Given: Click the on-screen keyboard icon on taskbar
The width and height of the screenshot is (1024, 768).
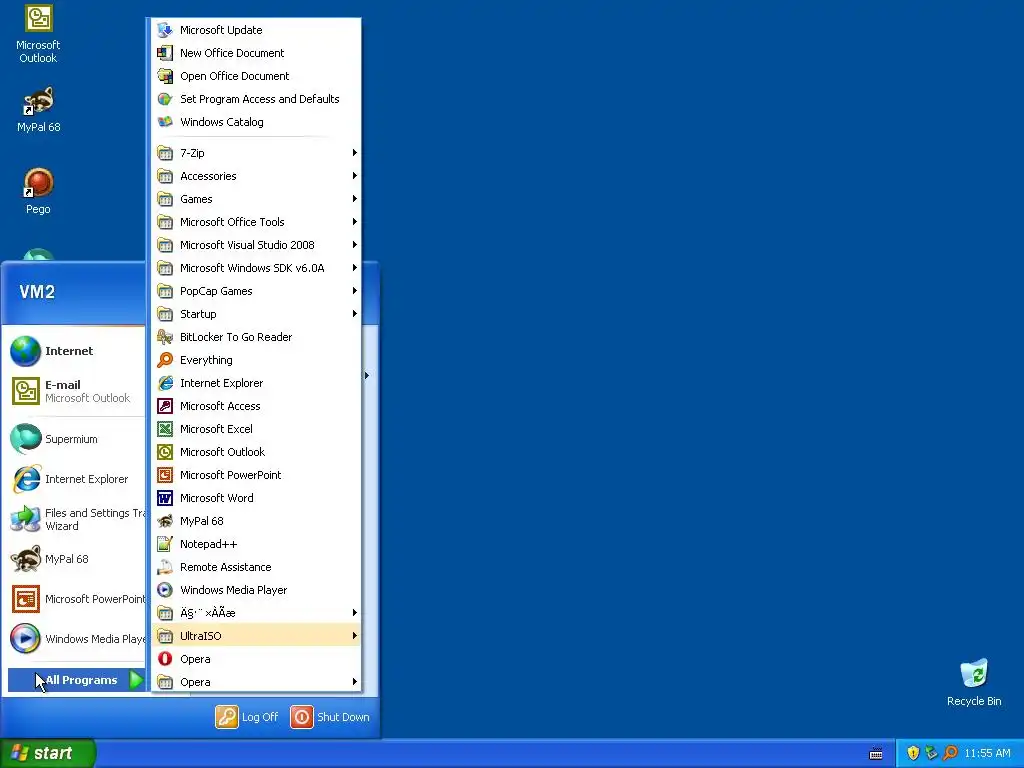Looking at the screenshot, I should click(x=876, y=754).
